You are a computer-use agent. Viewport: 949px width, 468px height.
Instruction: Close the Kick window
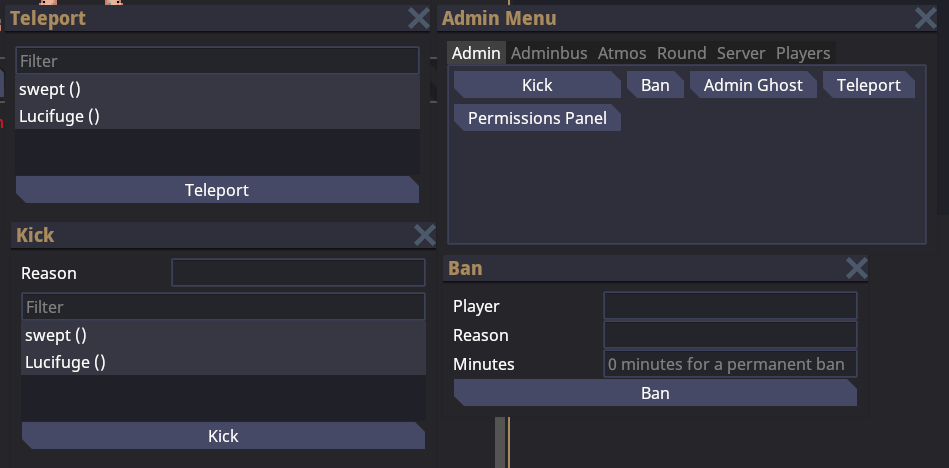tap(424, 235)
